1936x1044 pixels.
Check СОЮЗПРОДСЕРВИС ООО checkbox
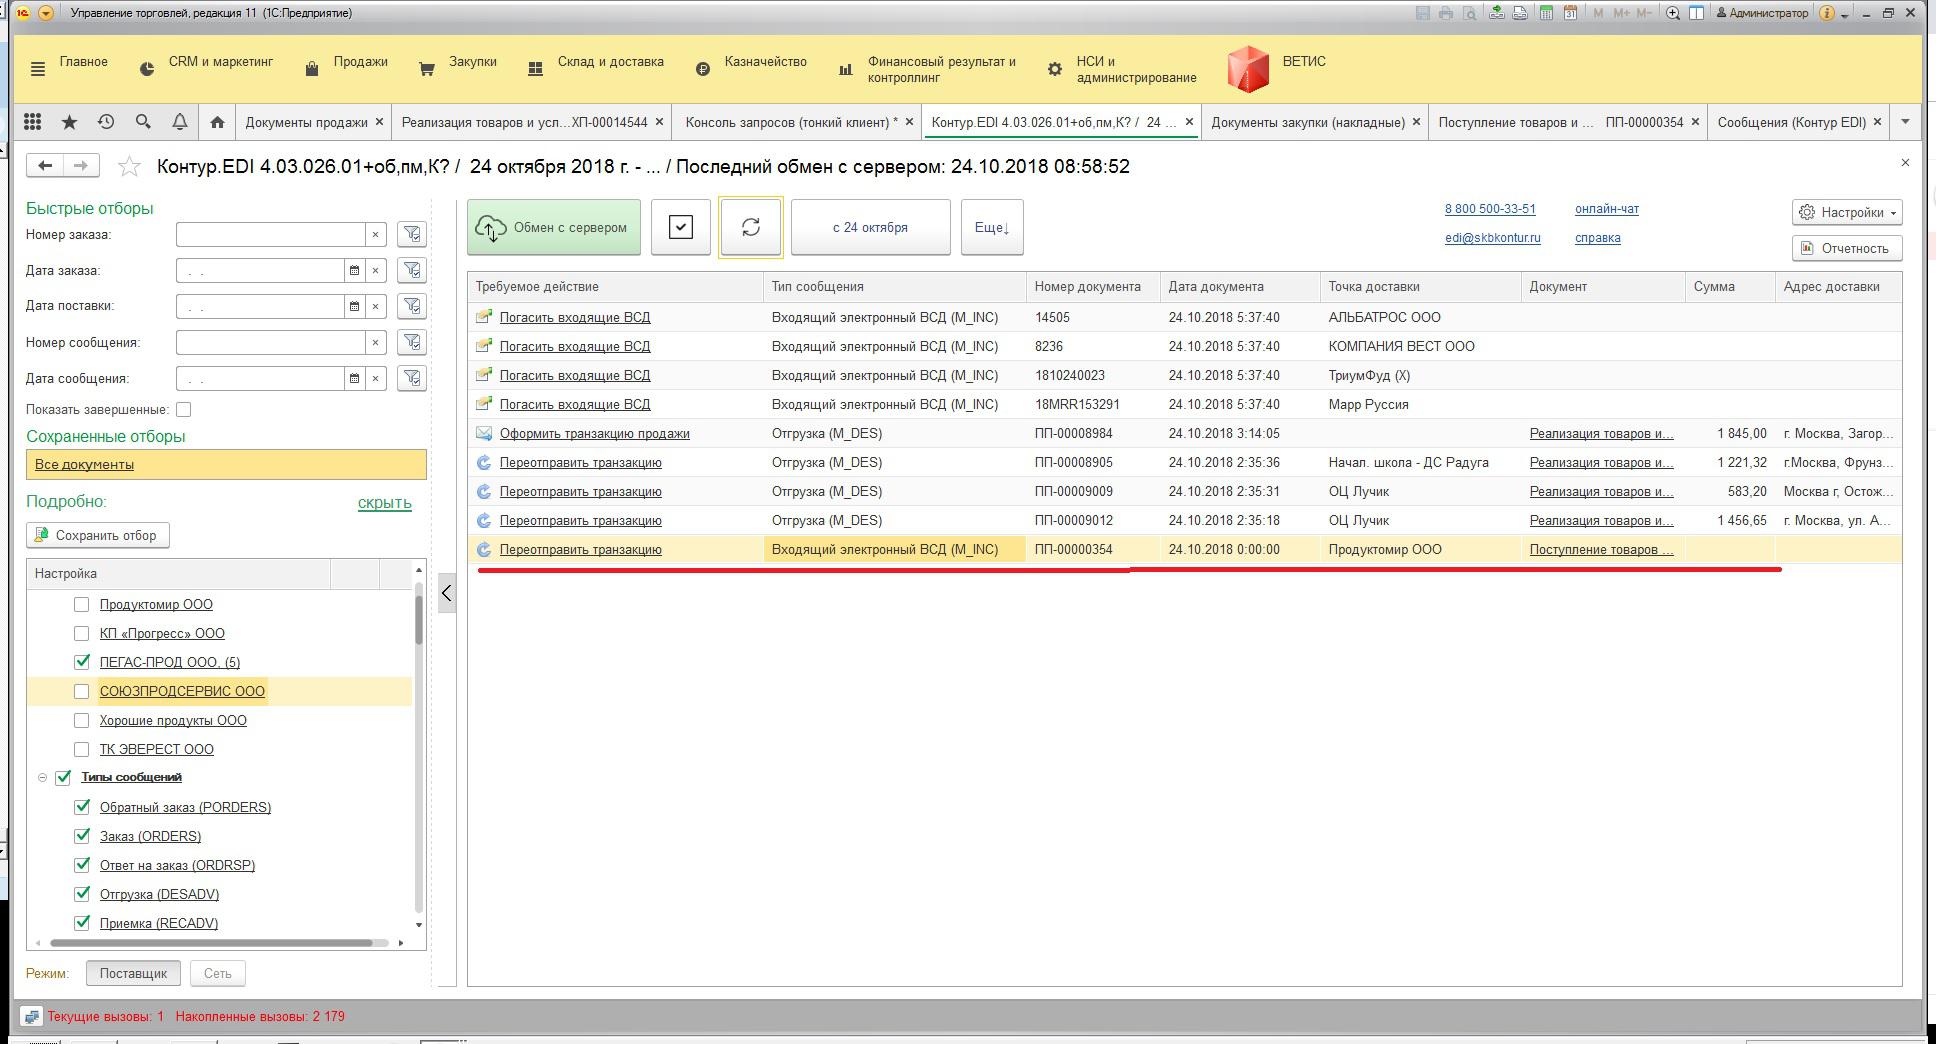click(x=82, y=691)
